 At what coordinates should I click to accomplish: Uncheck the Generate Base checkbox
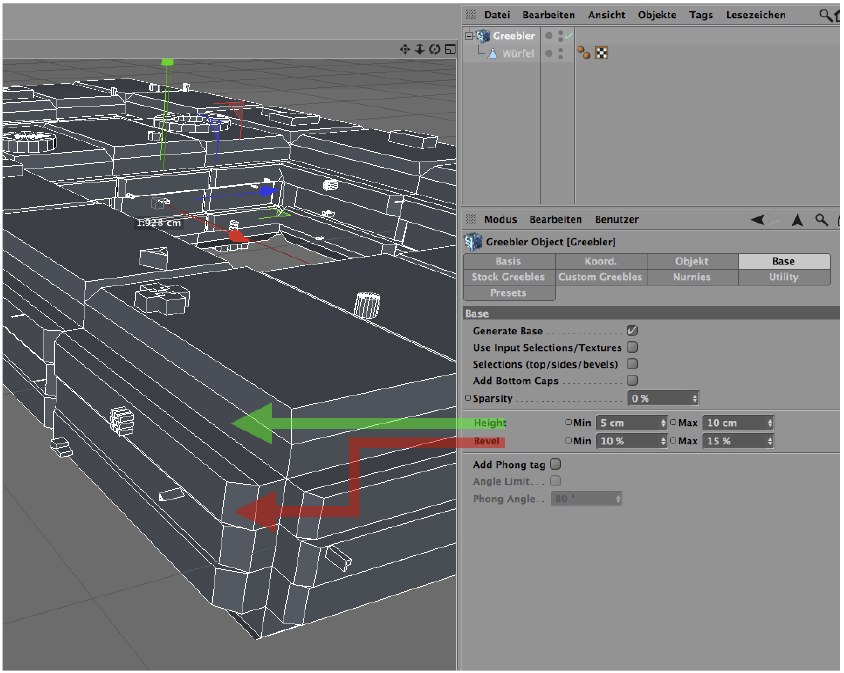click(x=632, y=331)
